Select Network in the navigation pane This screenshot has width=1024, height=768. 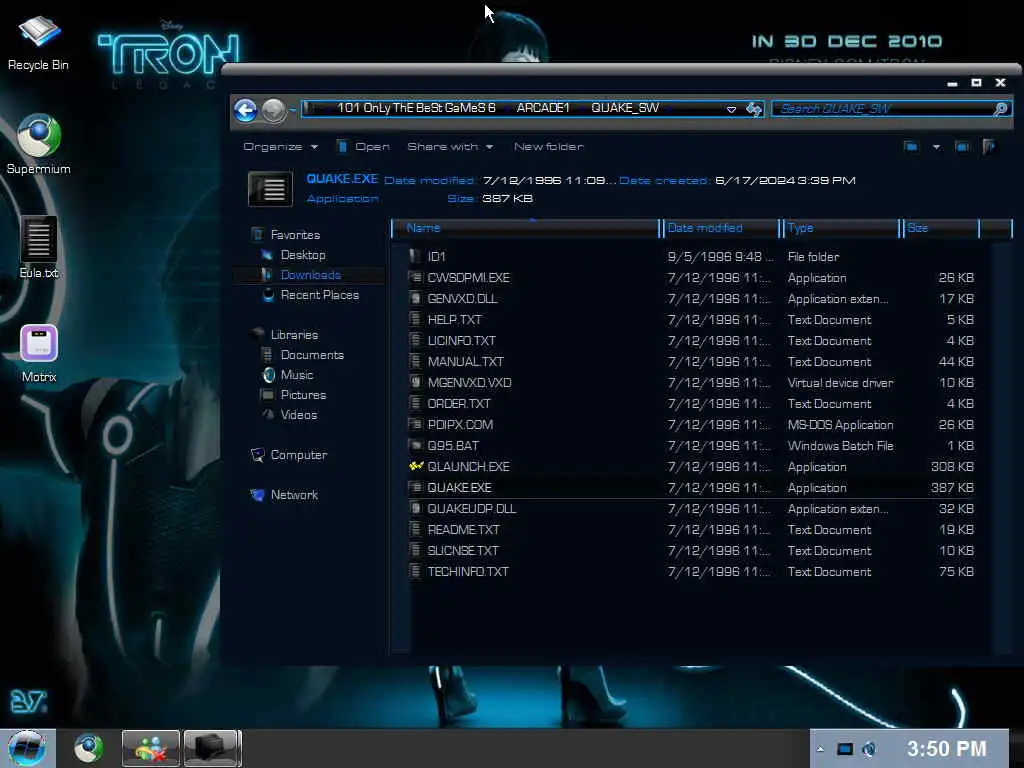point(294,494)
